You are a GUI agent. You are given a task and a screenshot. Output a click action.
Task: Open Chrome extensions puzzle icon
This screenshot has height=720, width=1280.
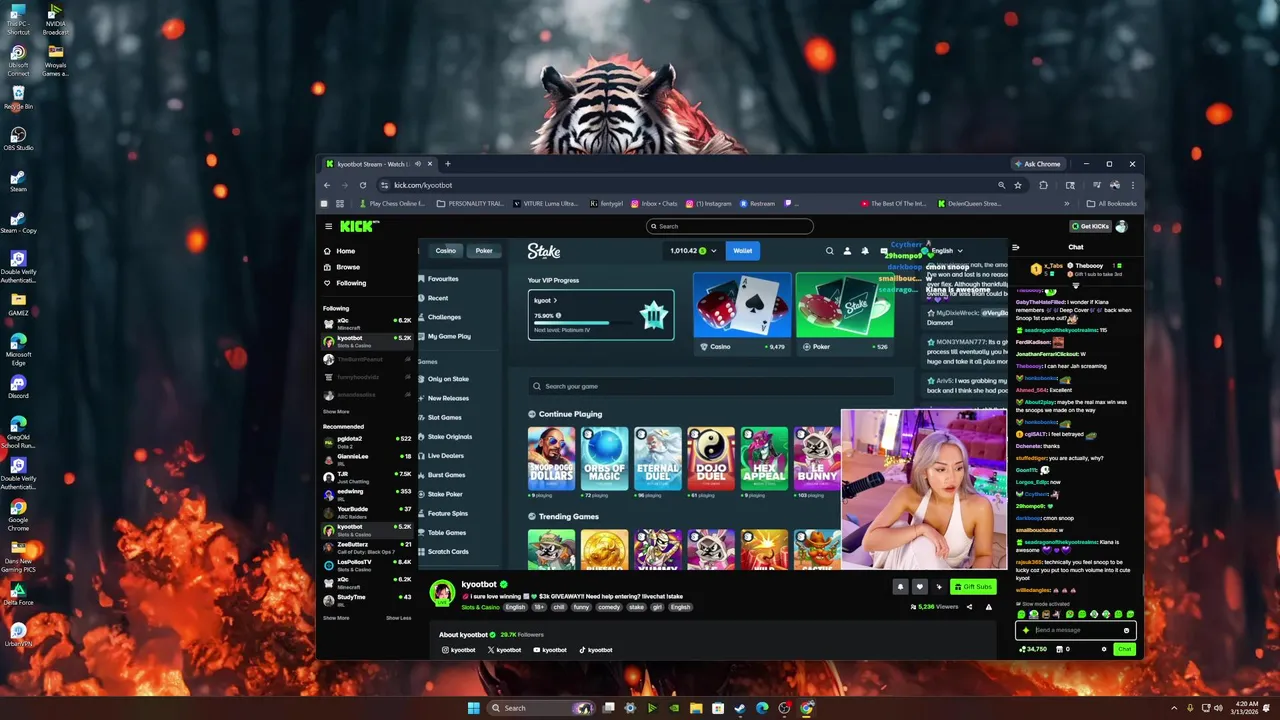pyautogui.click(x=1043, y=185)
